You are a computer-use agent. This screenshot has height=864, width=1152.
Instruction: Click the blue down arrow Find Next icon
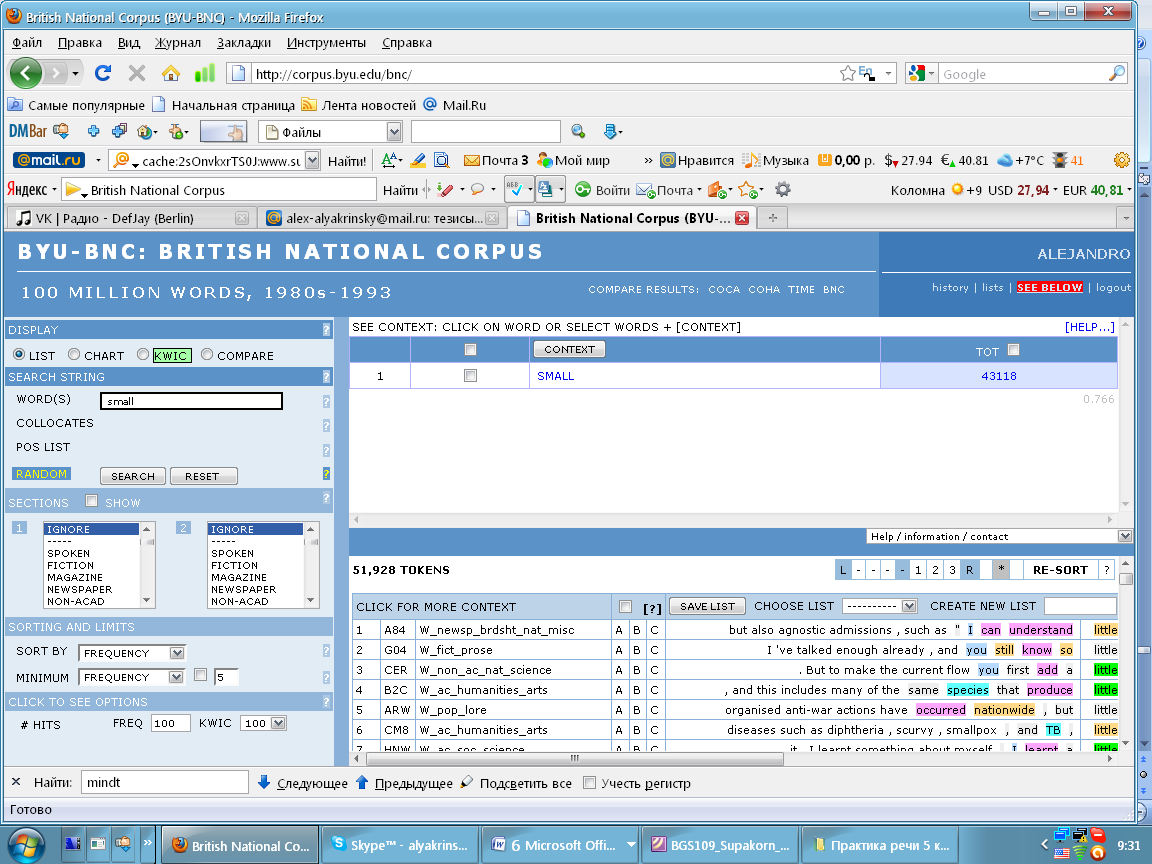click(264, 783)
